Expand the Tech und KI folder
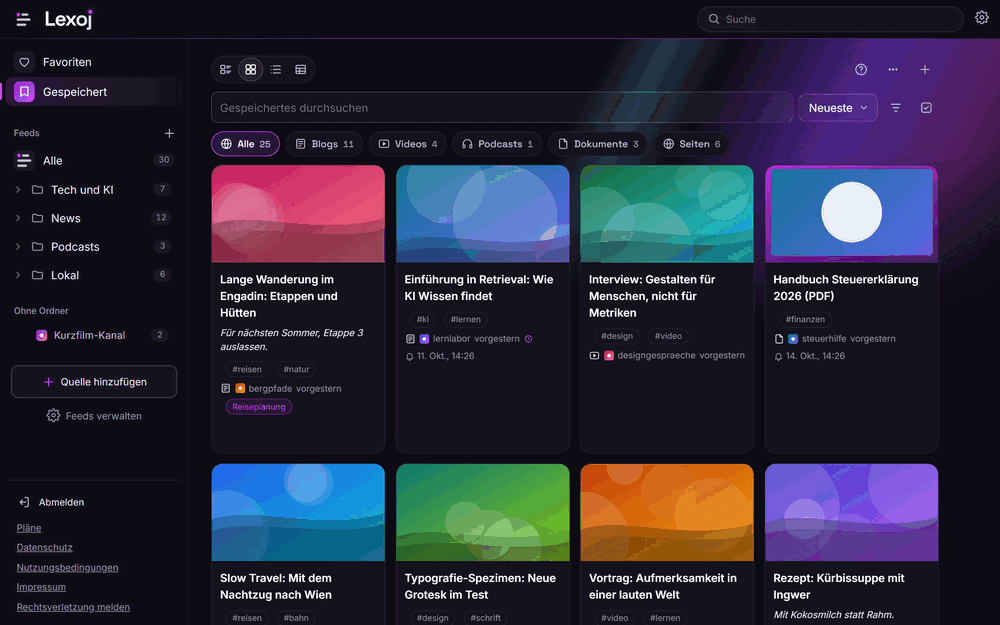The width and height of the screenshot is (1000, 625). pos(18,189)
